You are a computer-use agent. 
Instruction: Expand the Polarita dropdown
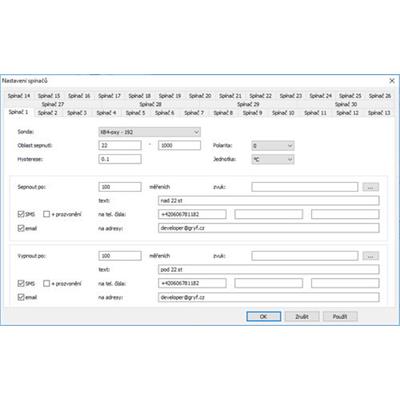[273, 146]
